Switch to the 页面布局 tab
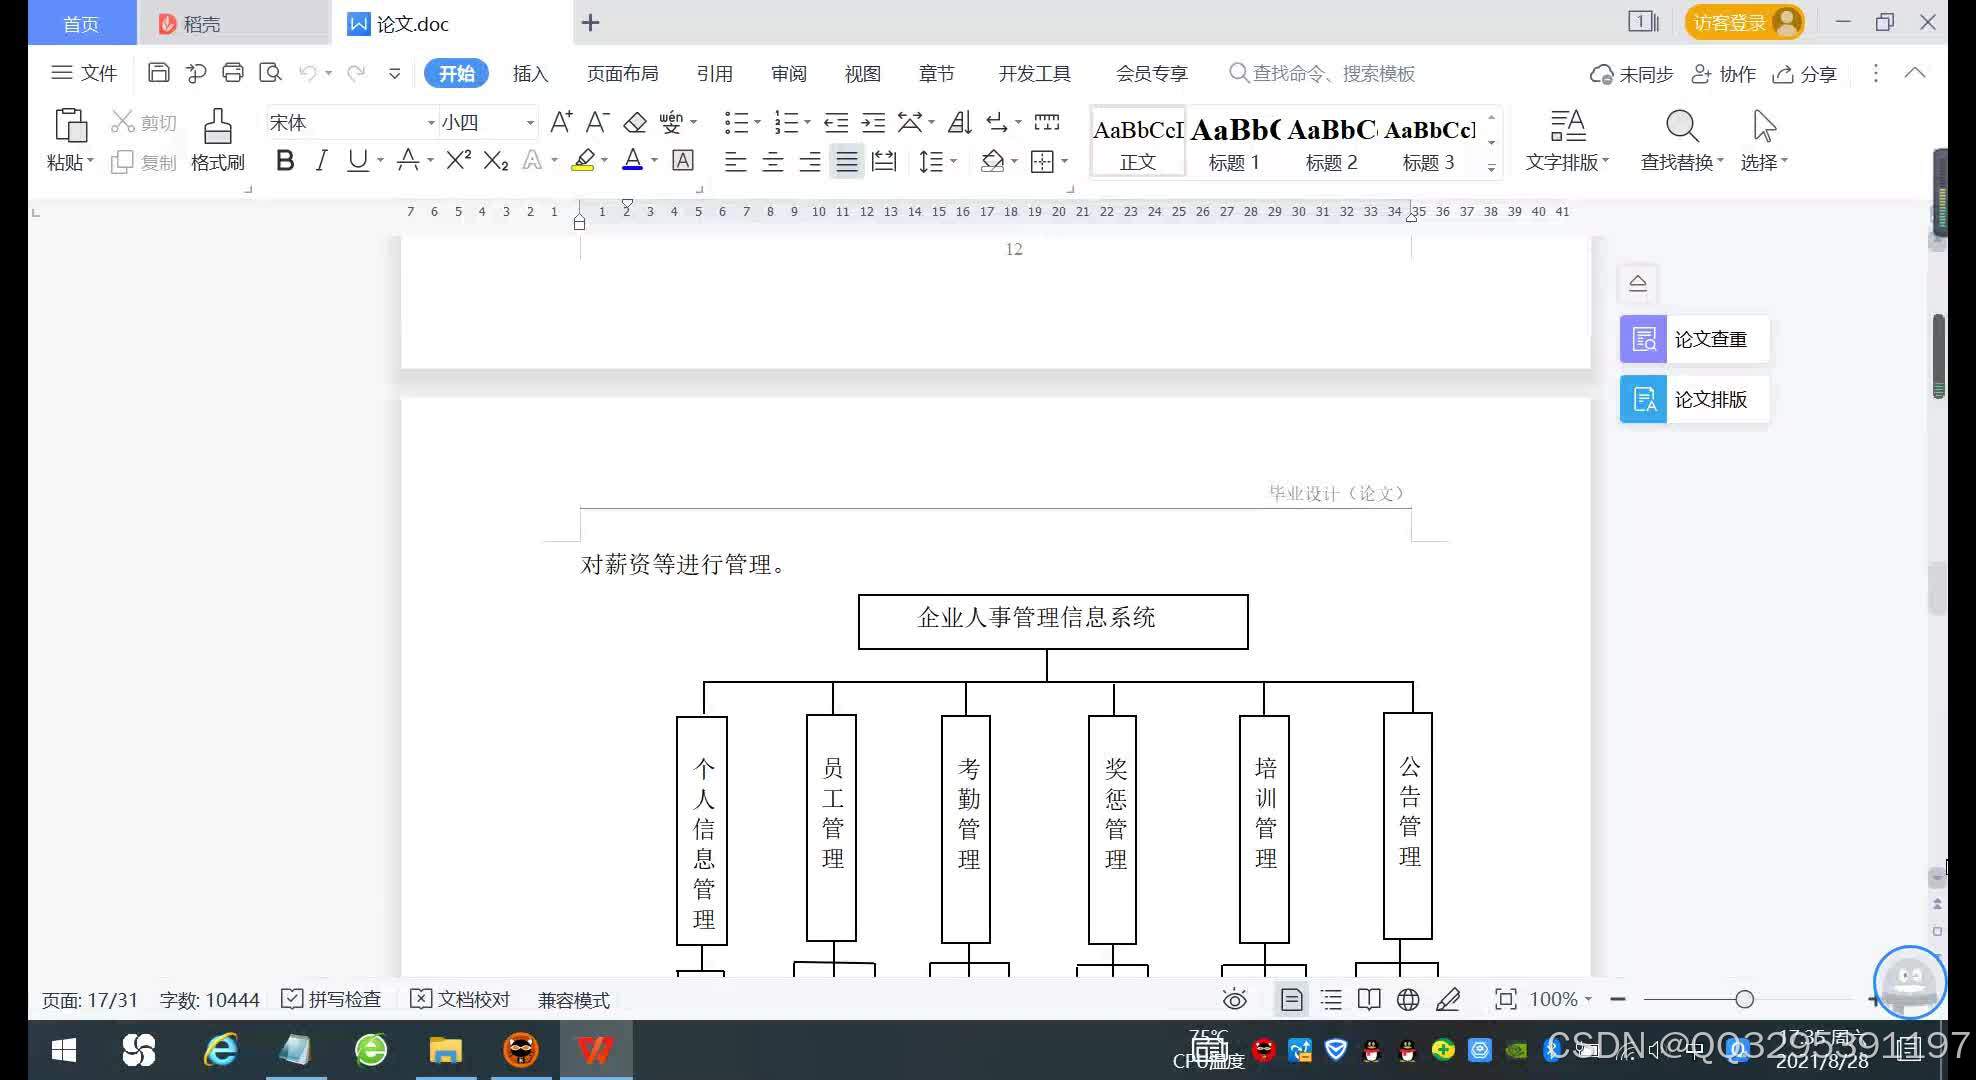 pos(622,73)
